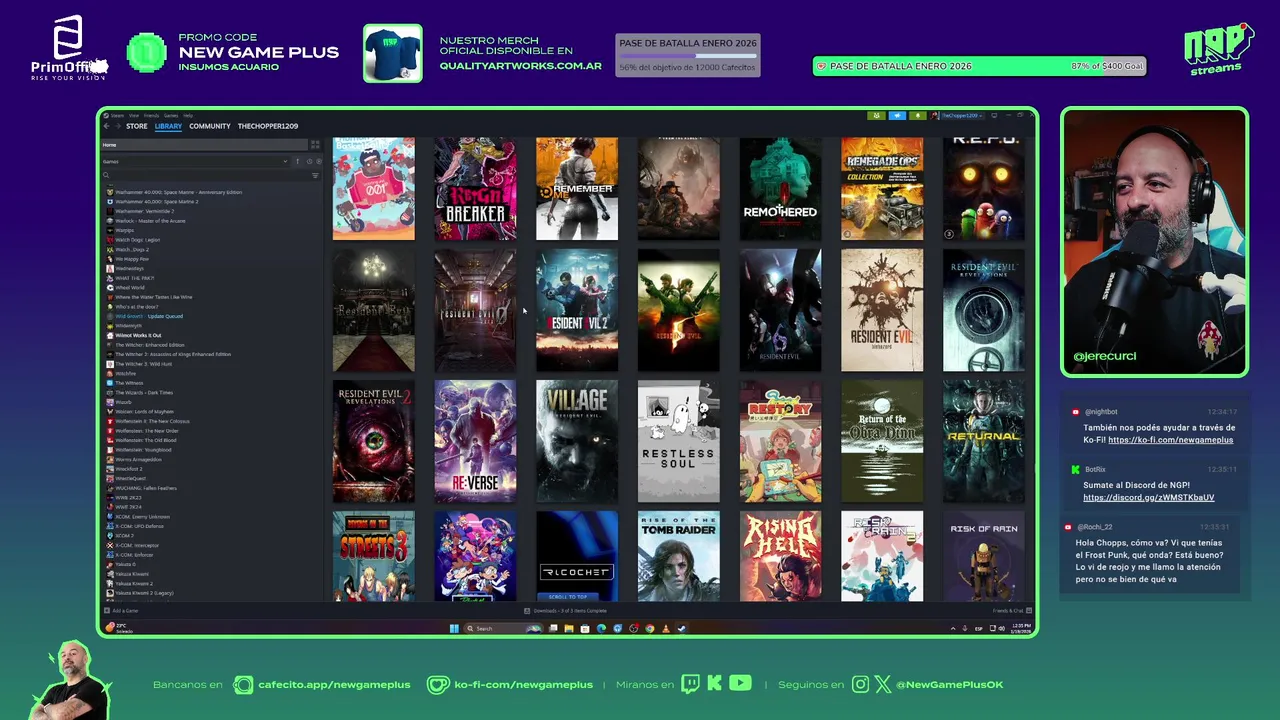Click the Windows taskbar Search box
Viewport: 1280px width, 720px height.
tap(503, 628)
